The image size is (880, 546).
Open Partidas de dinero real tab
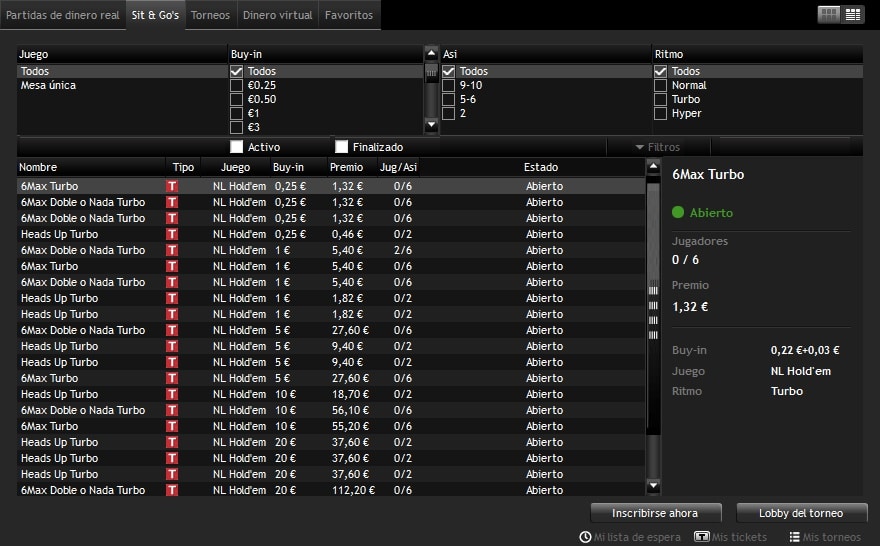[62, 15]
